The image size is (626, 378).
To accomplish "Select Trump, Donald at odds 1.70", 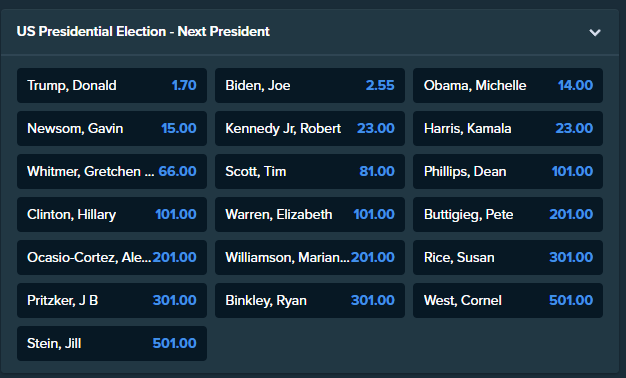I will point(112,85).
